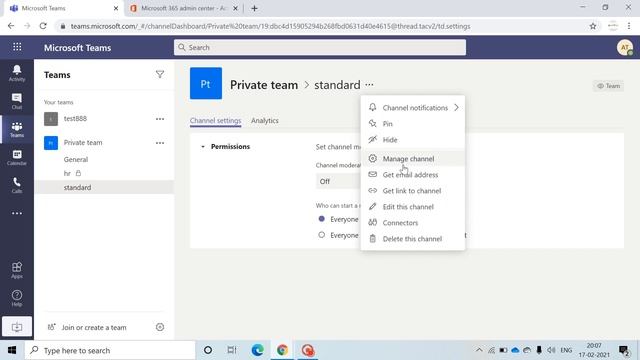
Task: Click the ENG language indicator
Action: [x=566, y=350]
